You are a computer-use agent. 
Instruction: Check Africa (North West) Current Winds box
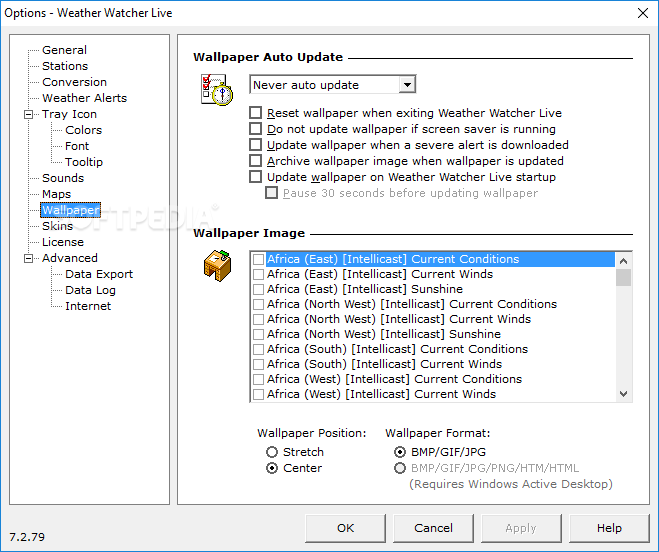[258, 319]
